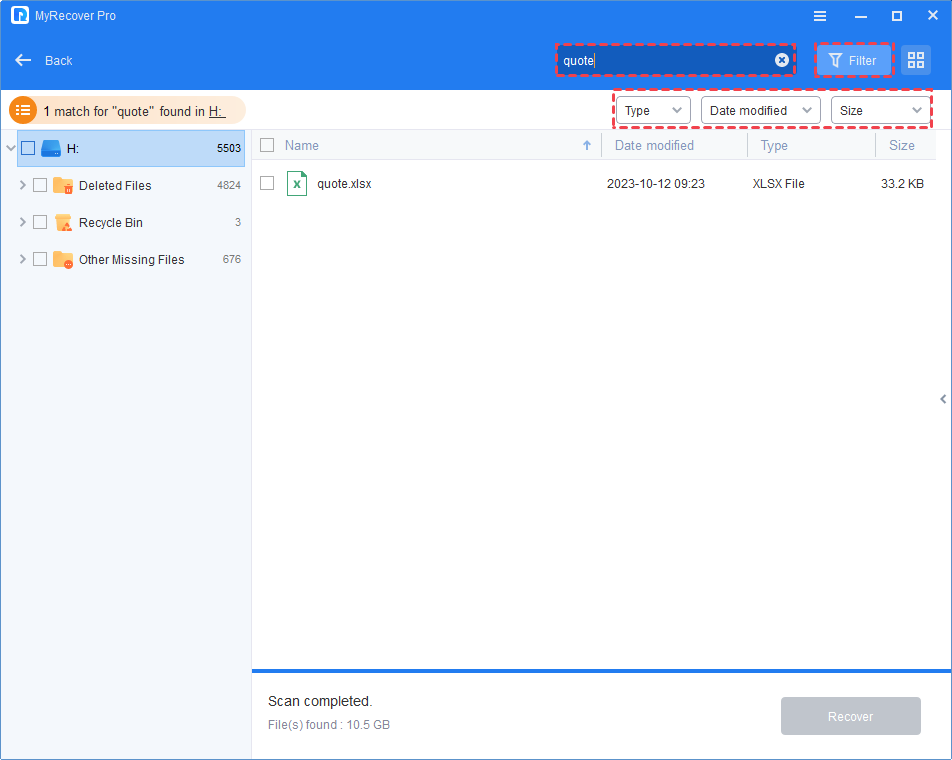Minimize the MyRecover Pro window
The width and height of the screenshot is (952, 760).
pyautogui.click(x=861, y=16)
